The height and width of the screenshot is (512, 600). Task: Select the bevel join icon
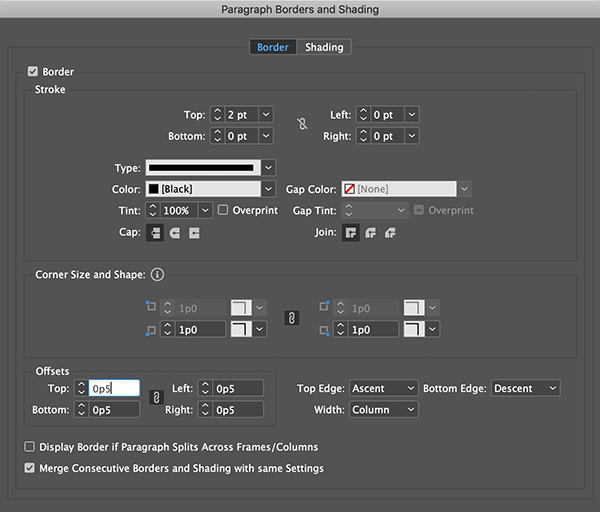[x=390, y=233]
